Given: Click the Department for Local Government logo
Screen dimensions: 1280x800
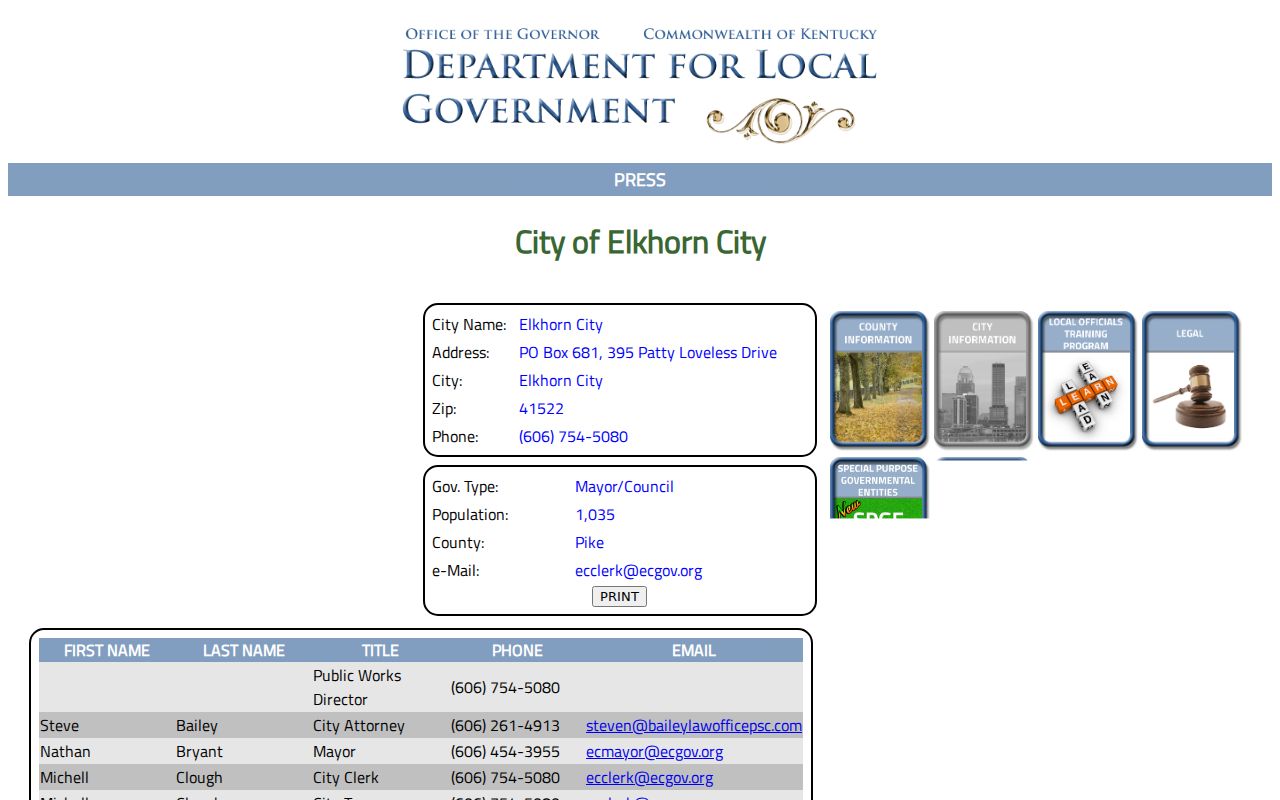Looking at the screenshot, I should [640, 83].
